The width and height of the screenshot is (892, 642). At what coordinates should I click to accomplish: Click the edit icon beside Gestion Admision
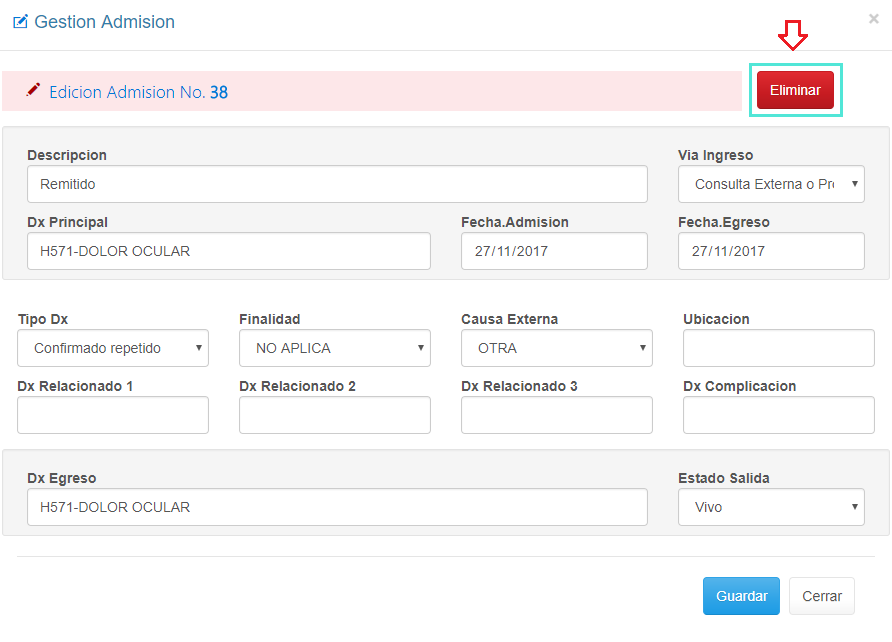20,21
